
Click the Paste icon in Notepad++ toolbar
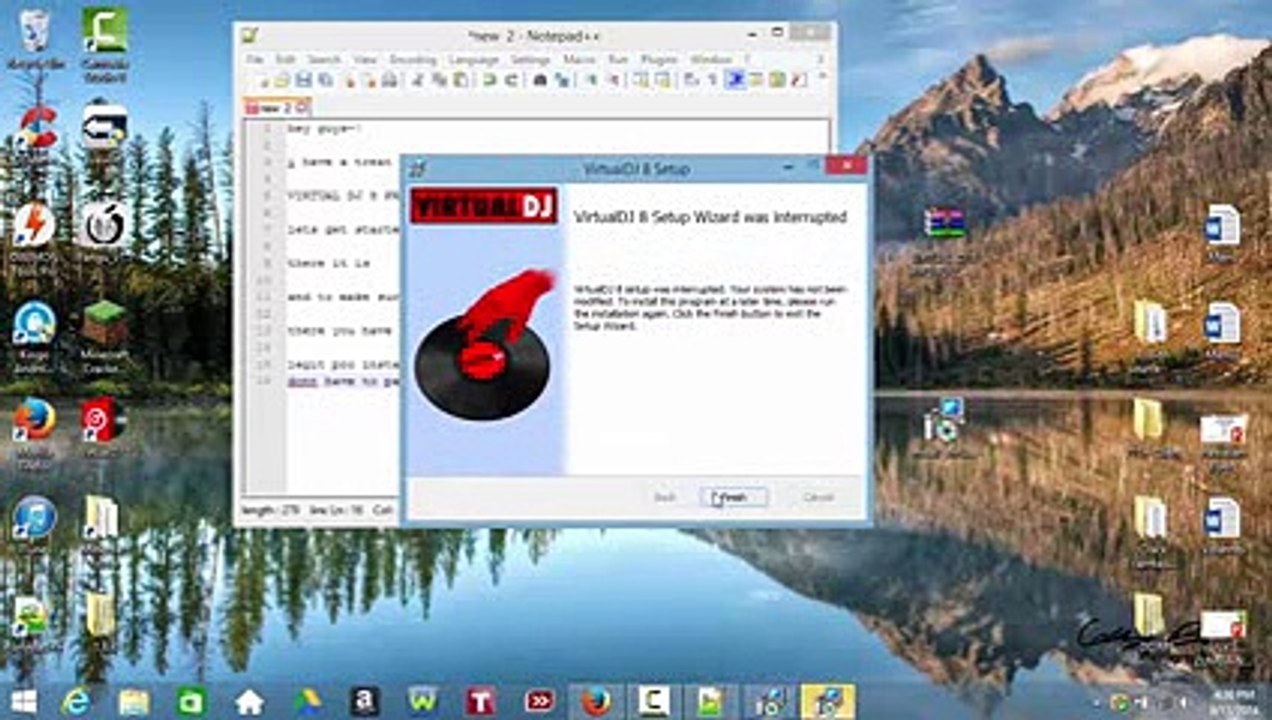[460, 80]
